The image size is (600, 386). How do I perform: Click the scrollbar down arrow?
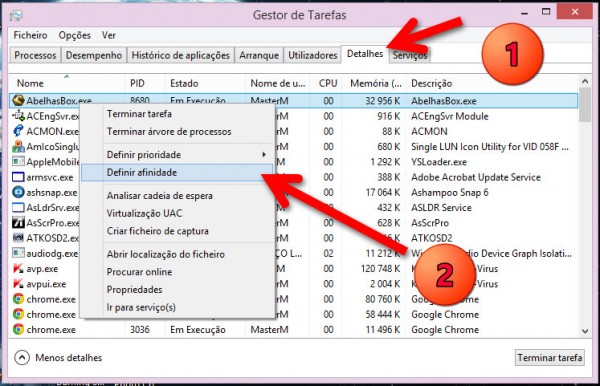[x=585, y=331]
